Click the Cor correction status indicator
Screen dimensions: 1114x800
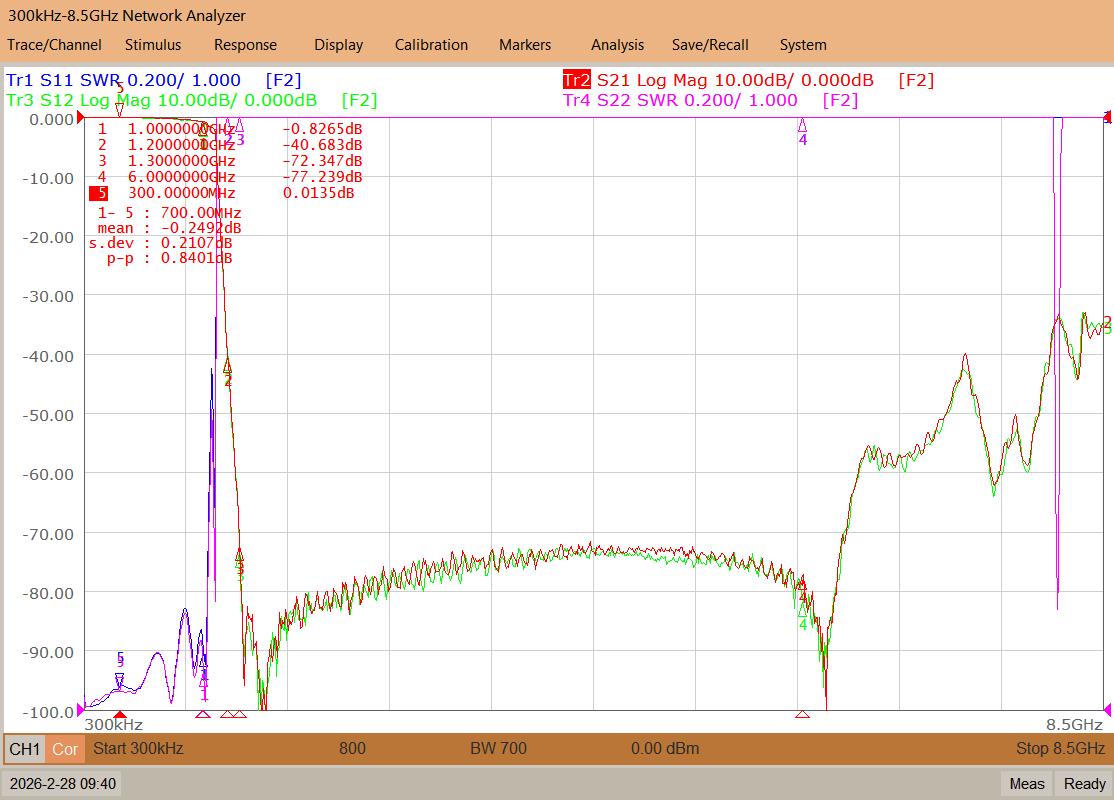point(65,749)
